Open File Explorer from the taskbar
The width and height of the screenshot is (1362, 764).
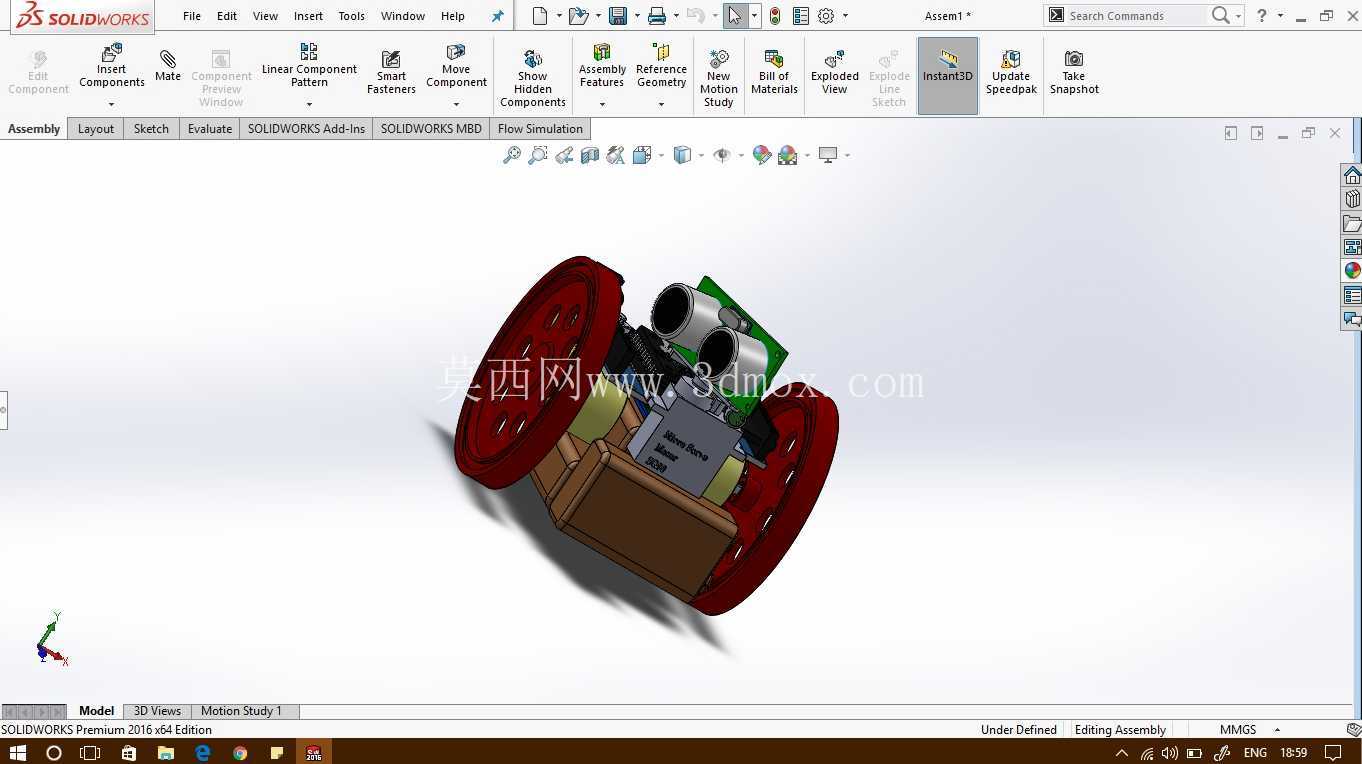click(165, 752)
